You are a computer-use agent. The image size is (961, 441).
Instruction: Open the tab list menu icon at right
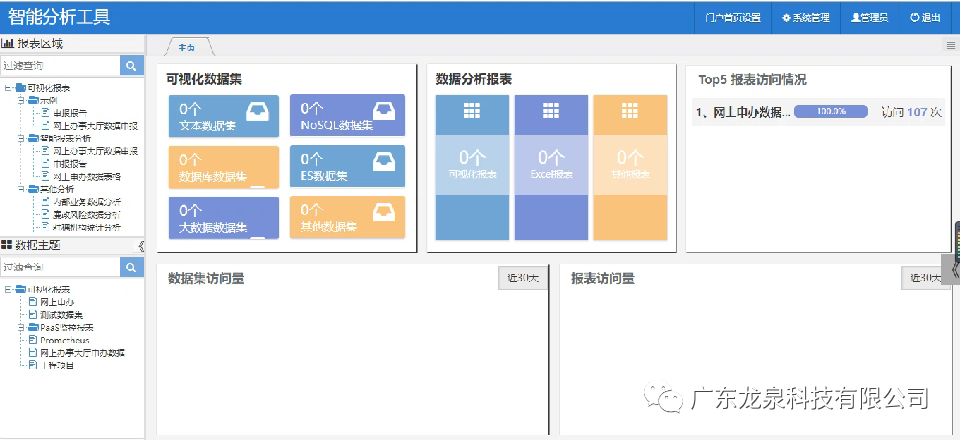pos(950,45)
